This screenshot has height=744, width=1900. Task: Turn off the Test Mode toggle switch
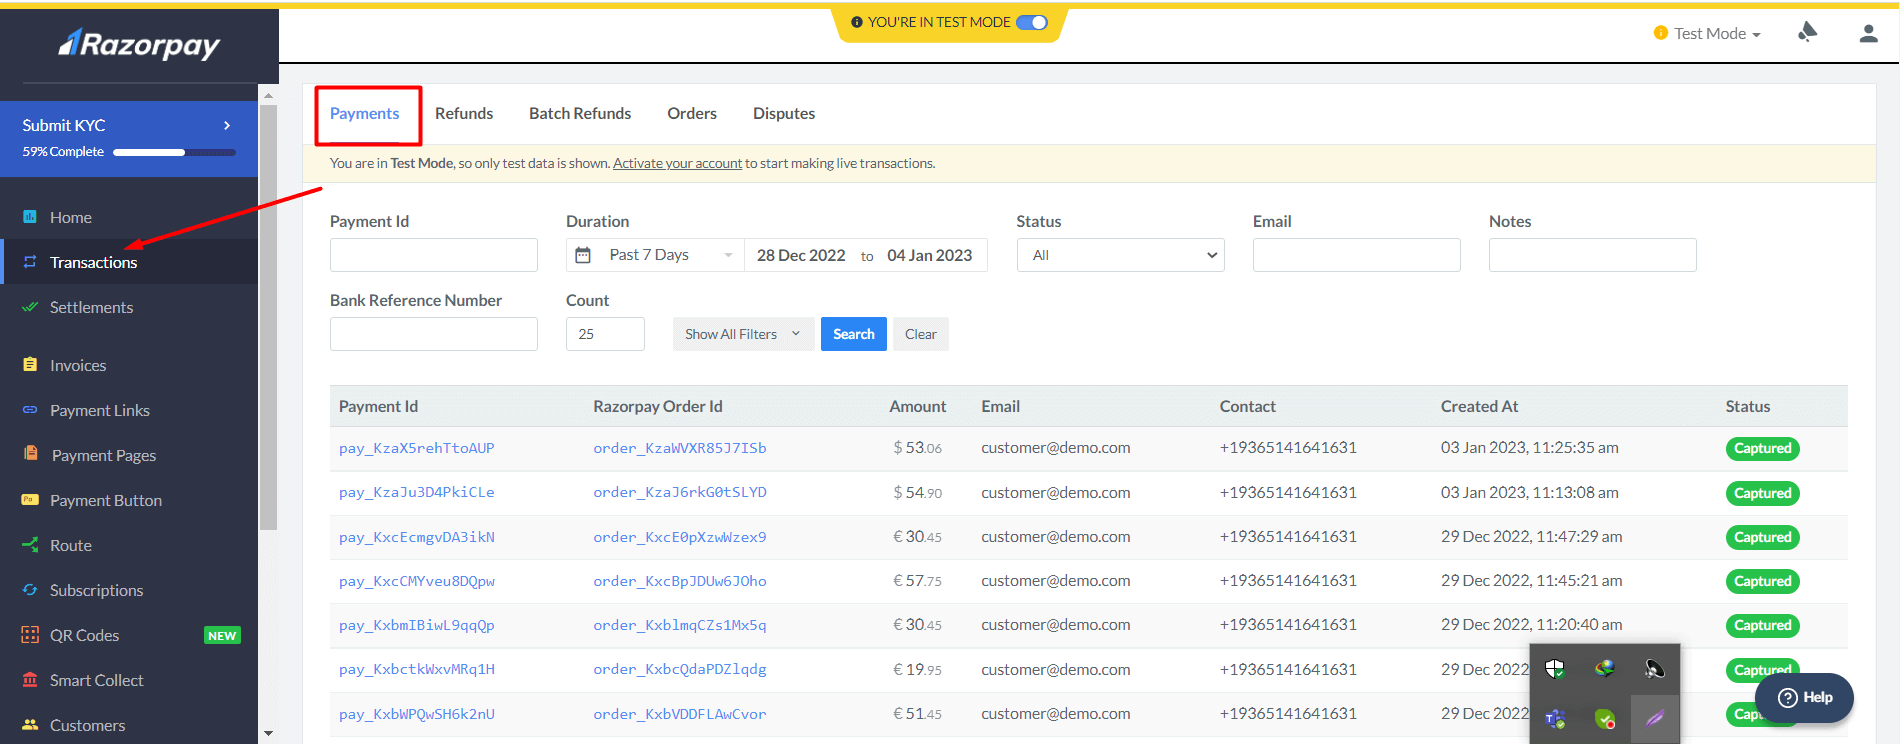(x=1031, y=22)
